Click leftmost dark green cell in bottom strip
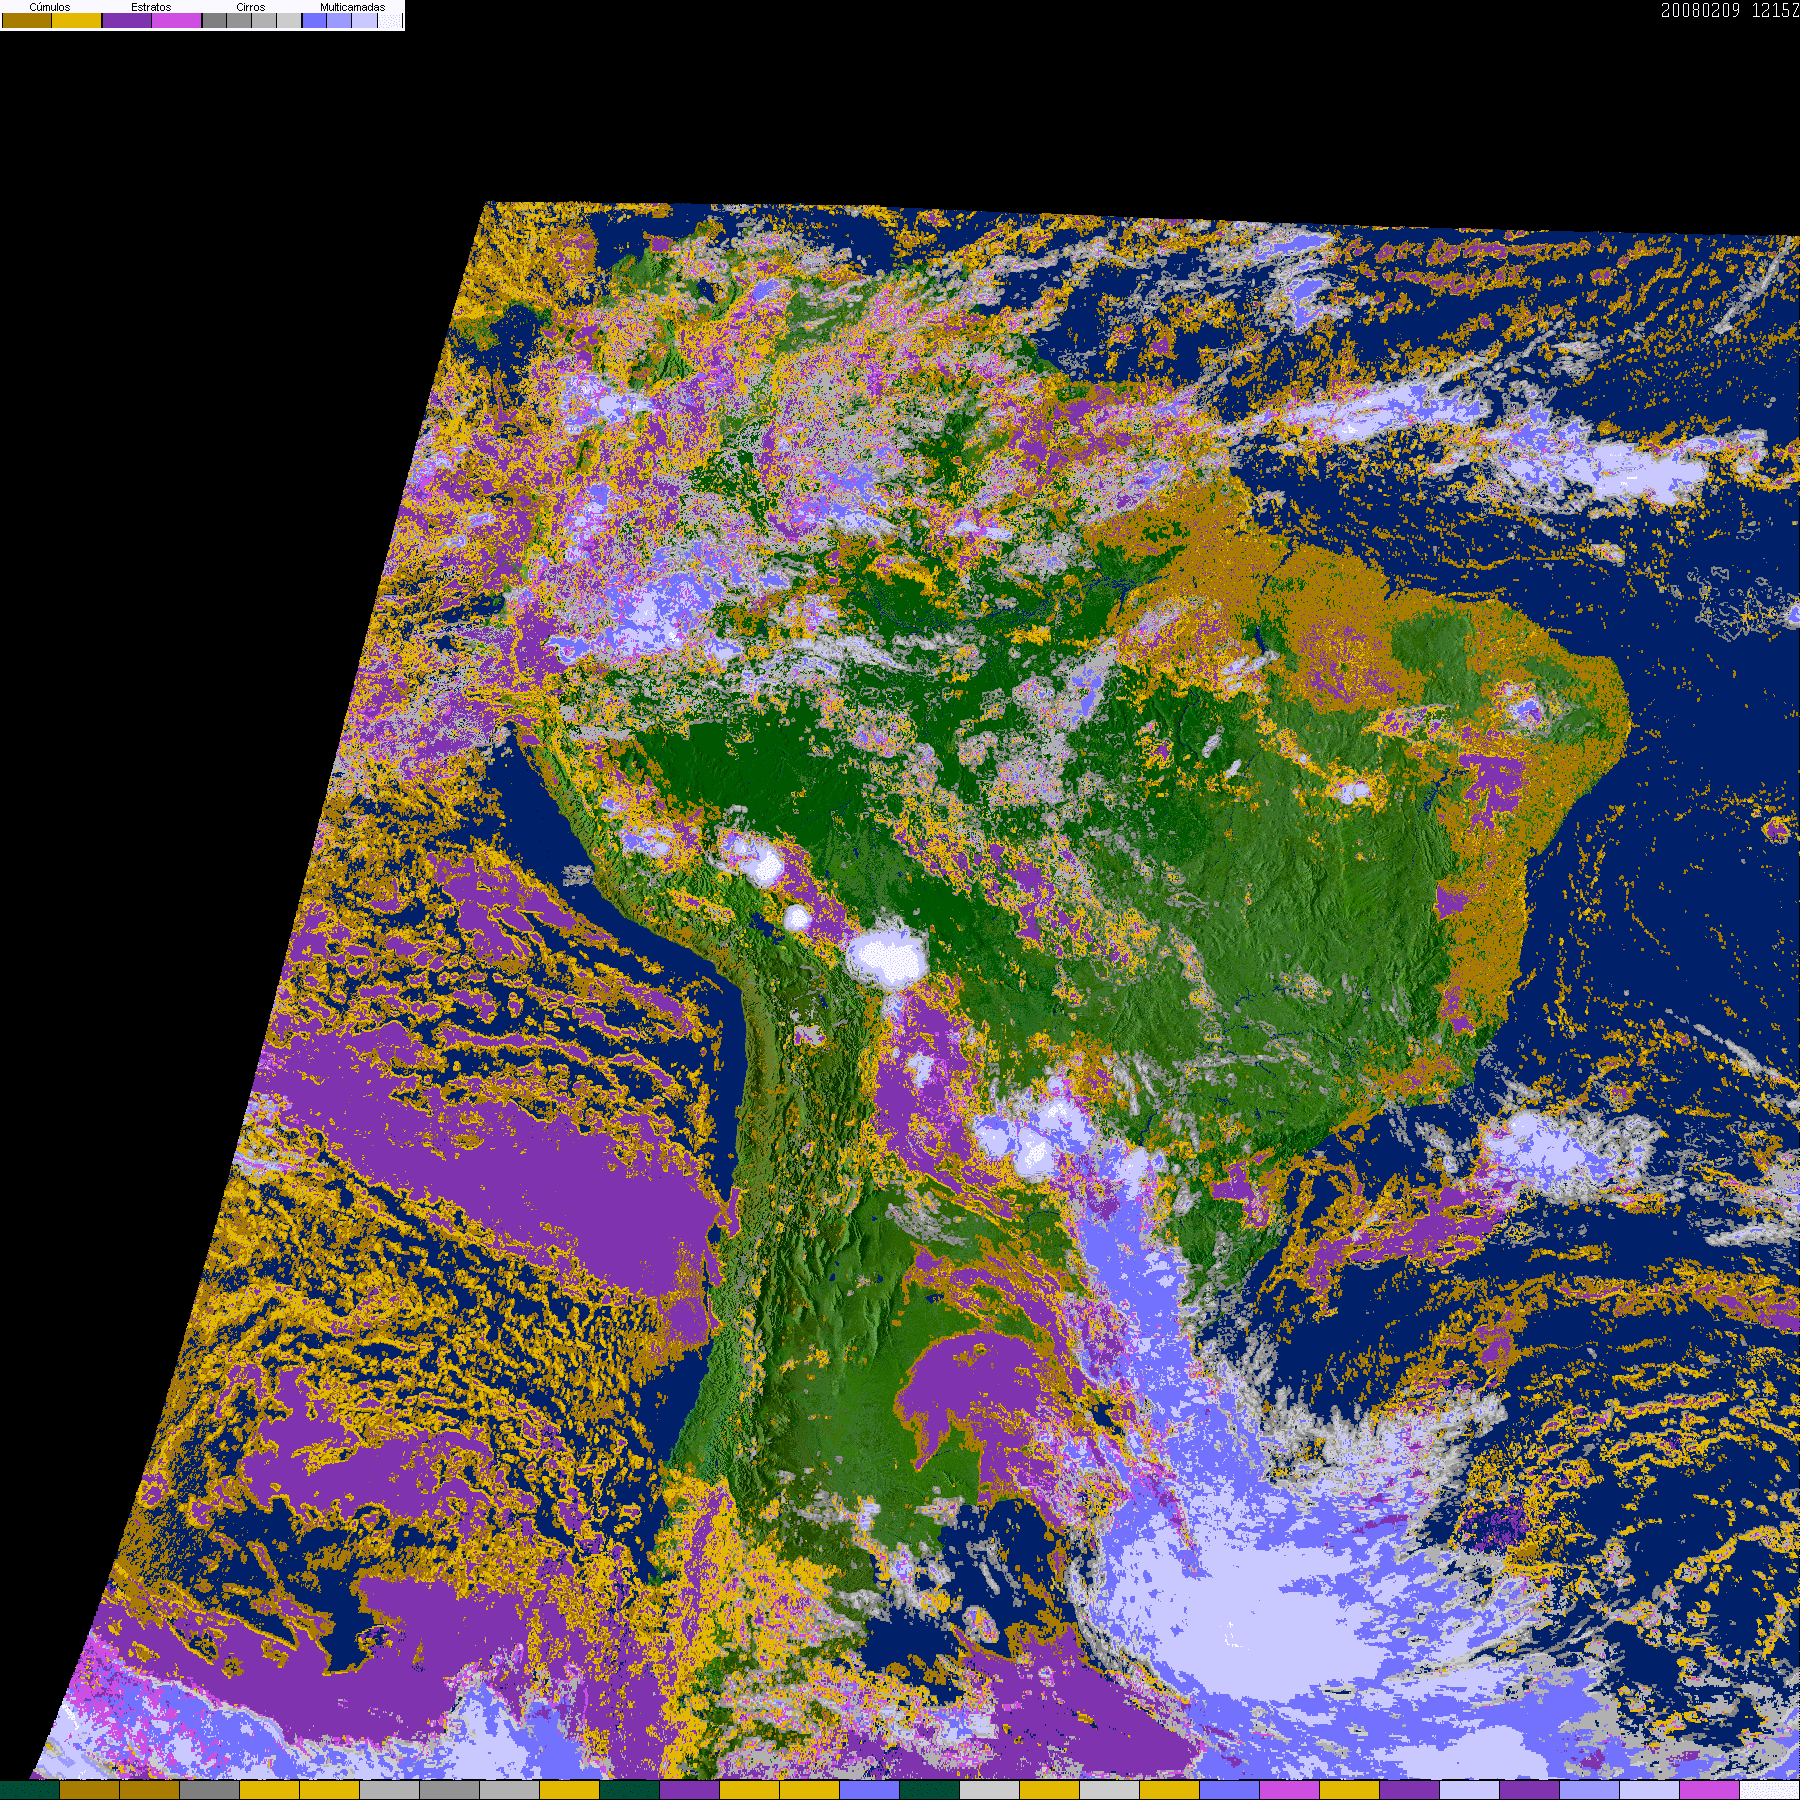This screenshot has width=1800, height=1800. [x=30, y=1790]
